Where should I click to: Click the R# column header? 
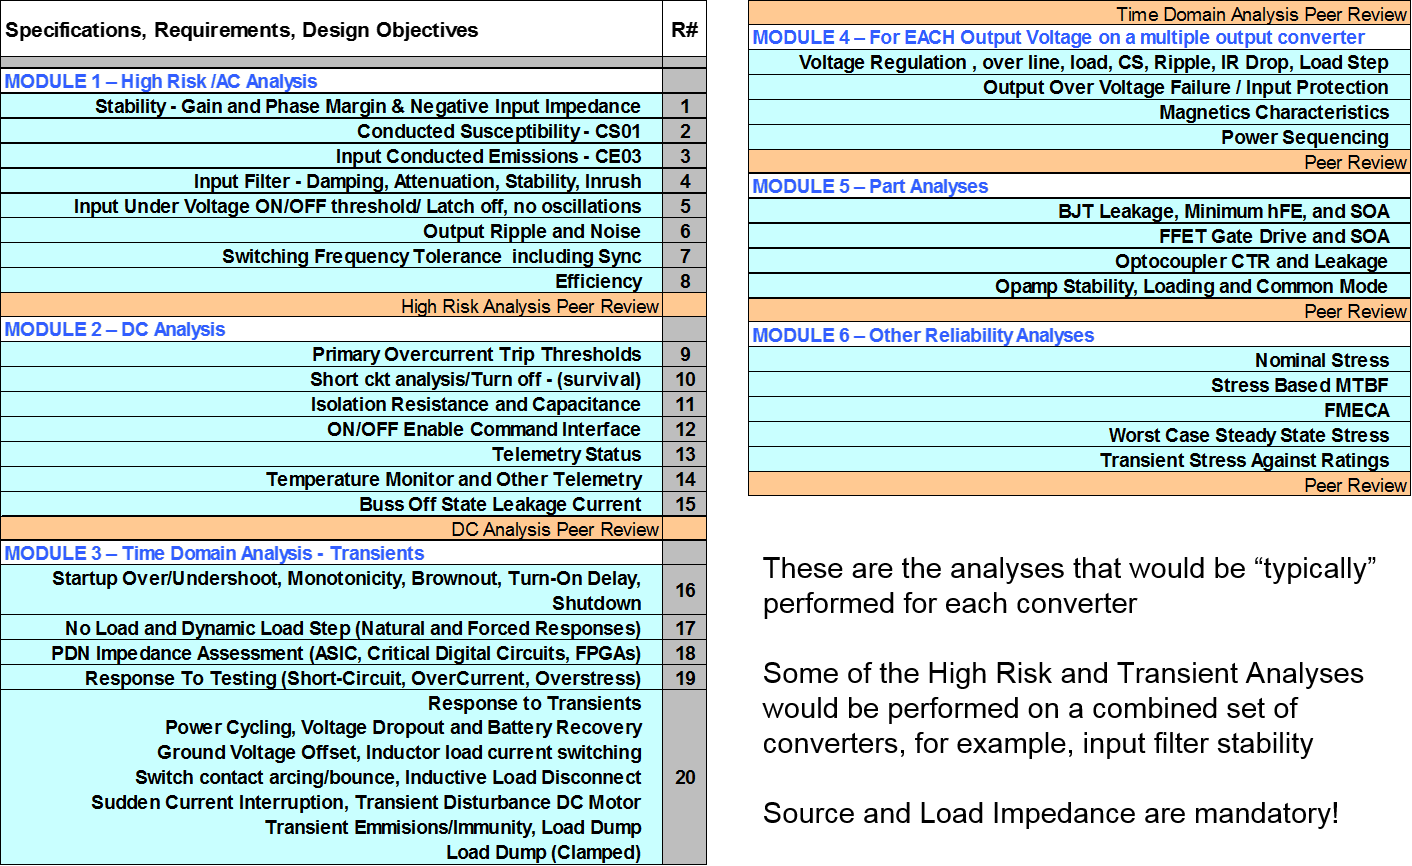tap(685, 30)
